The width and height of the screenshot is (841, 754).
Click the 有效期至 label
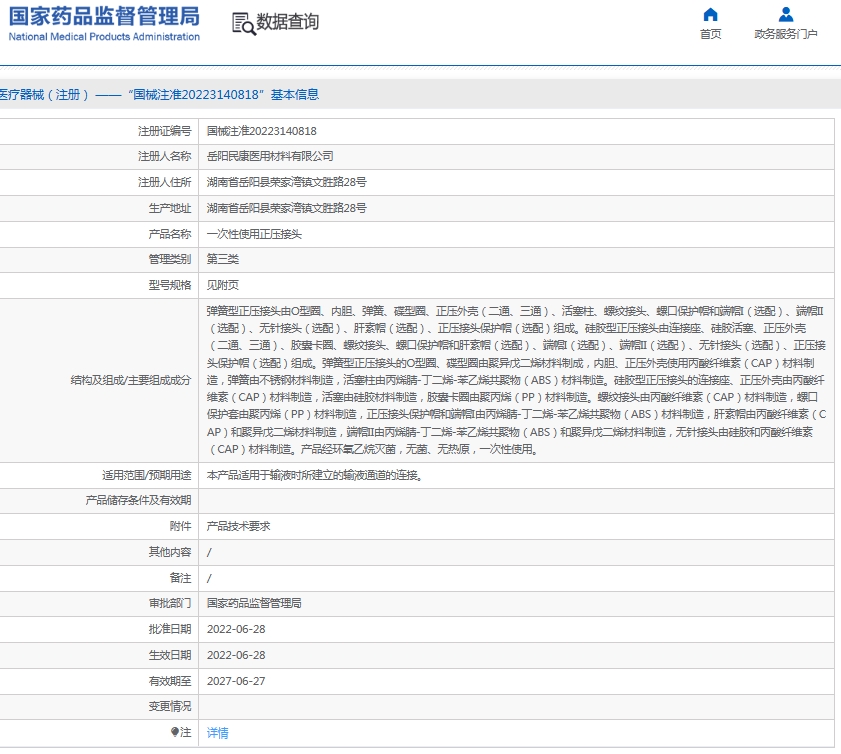click(170, 681)
